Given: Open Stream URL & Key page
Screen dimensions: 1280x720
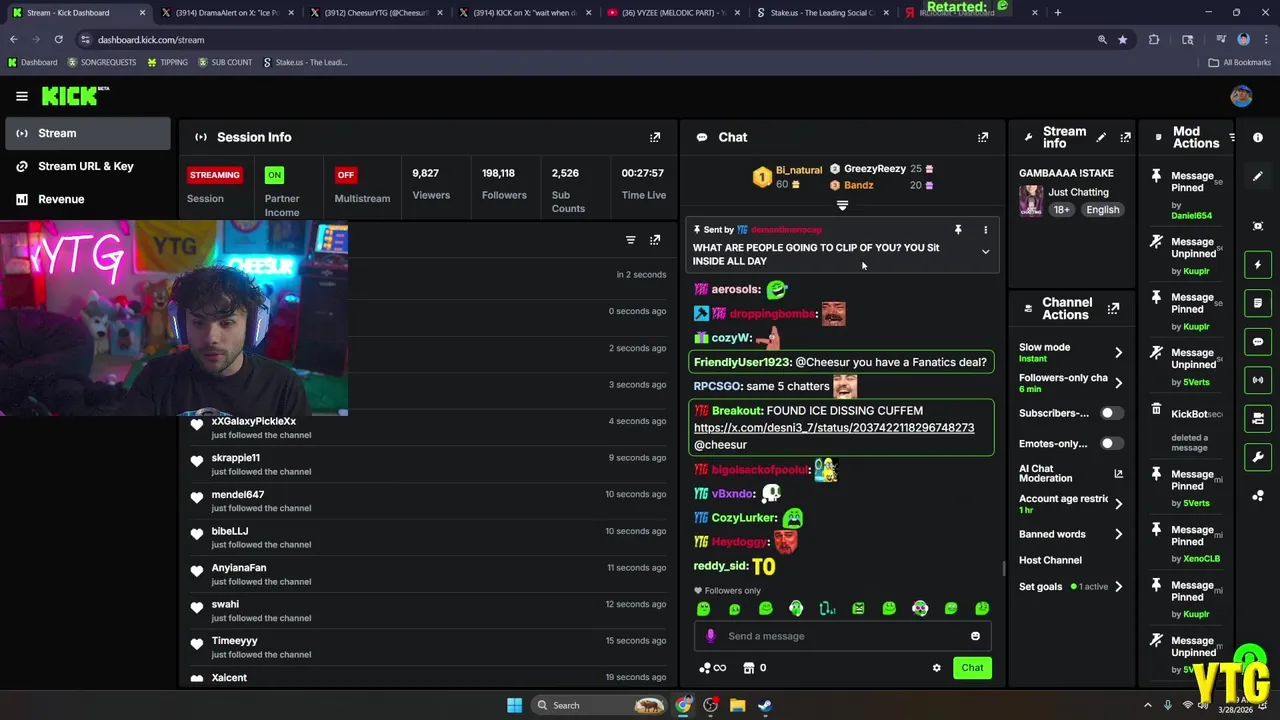Looking at the screenshot, I should tap(87, 166).
